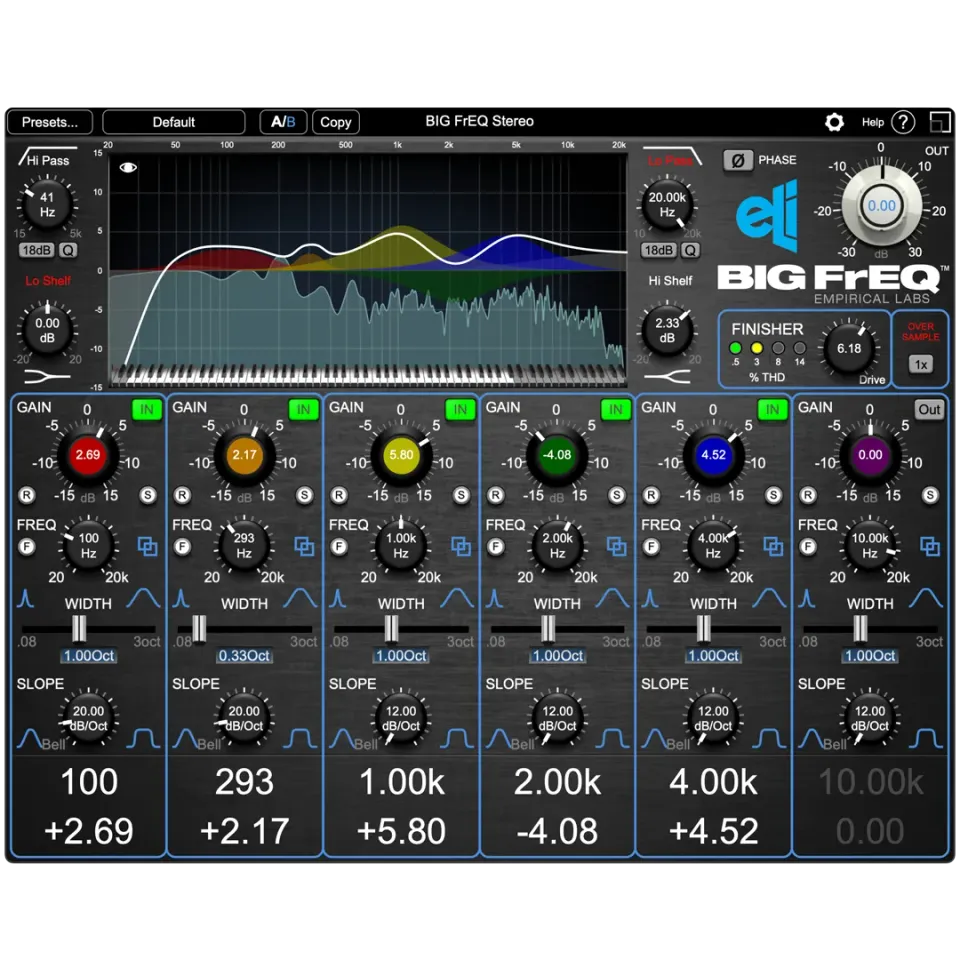The width and height of the screenshot is (960, 960).
Task: Click the link icon on 1.00k band
Action: coord(460,546)
